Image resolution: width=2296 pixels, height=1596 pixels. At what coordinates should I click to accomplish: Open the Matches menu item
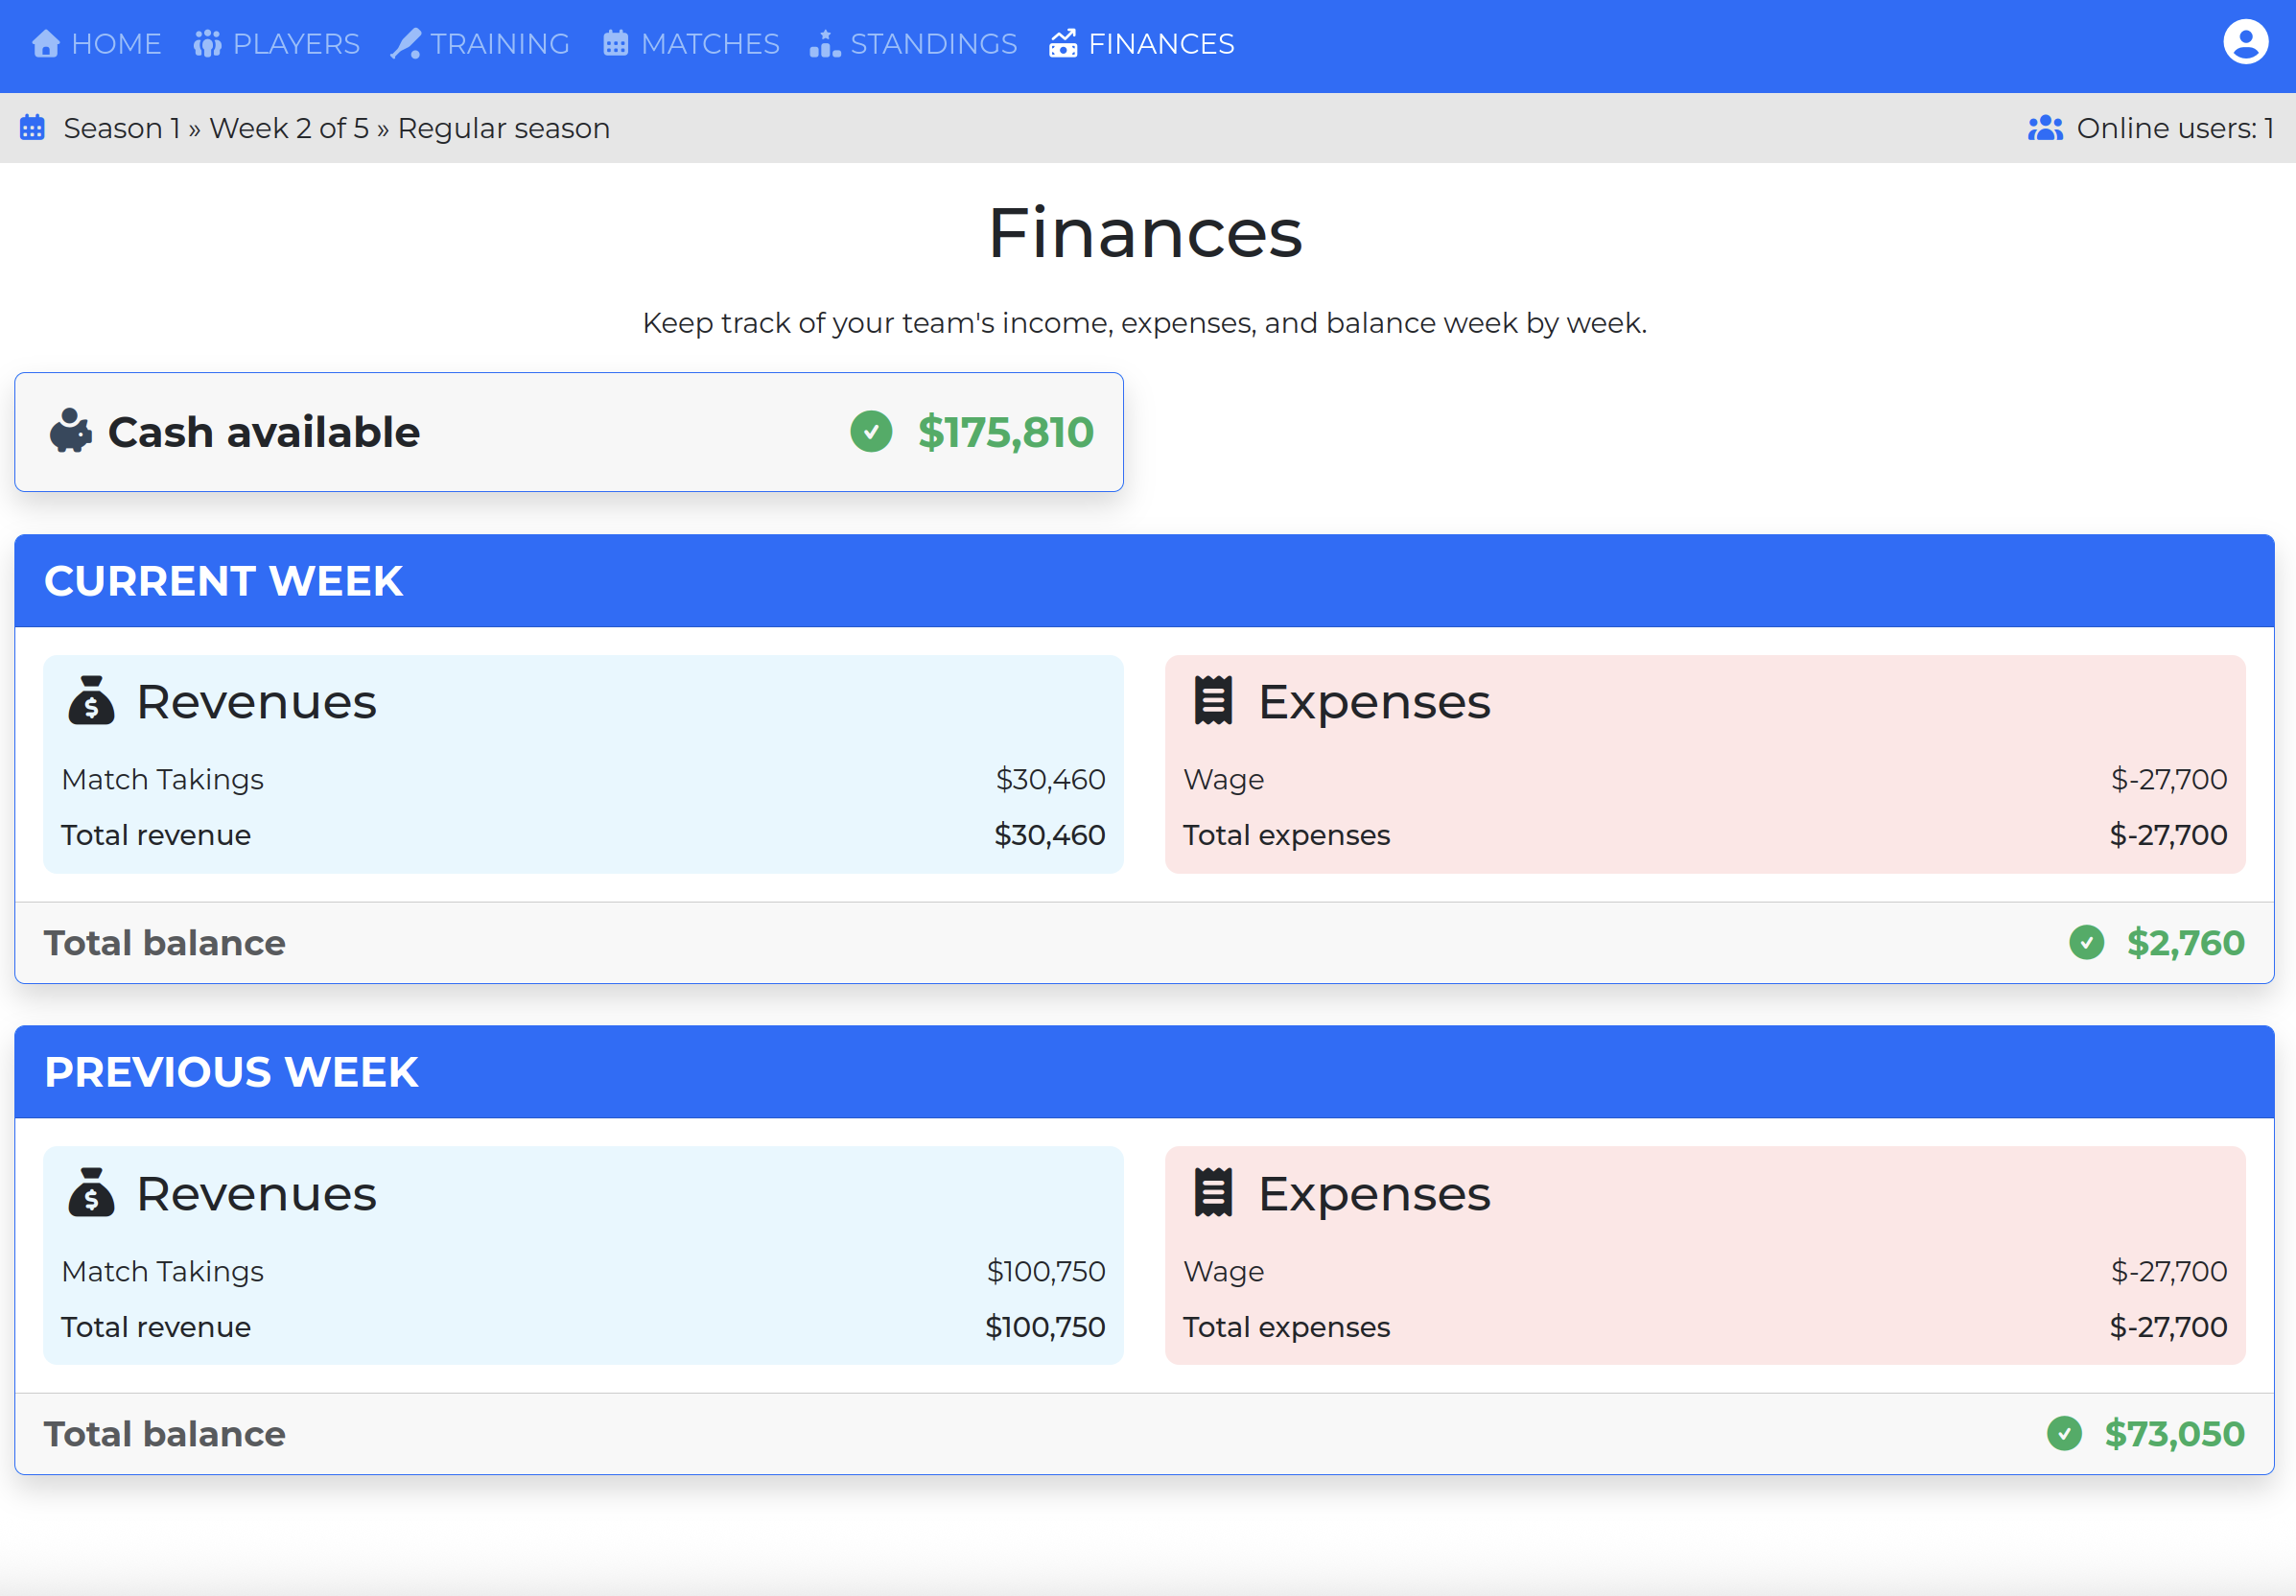(x=691, y=44)
